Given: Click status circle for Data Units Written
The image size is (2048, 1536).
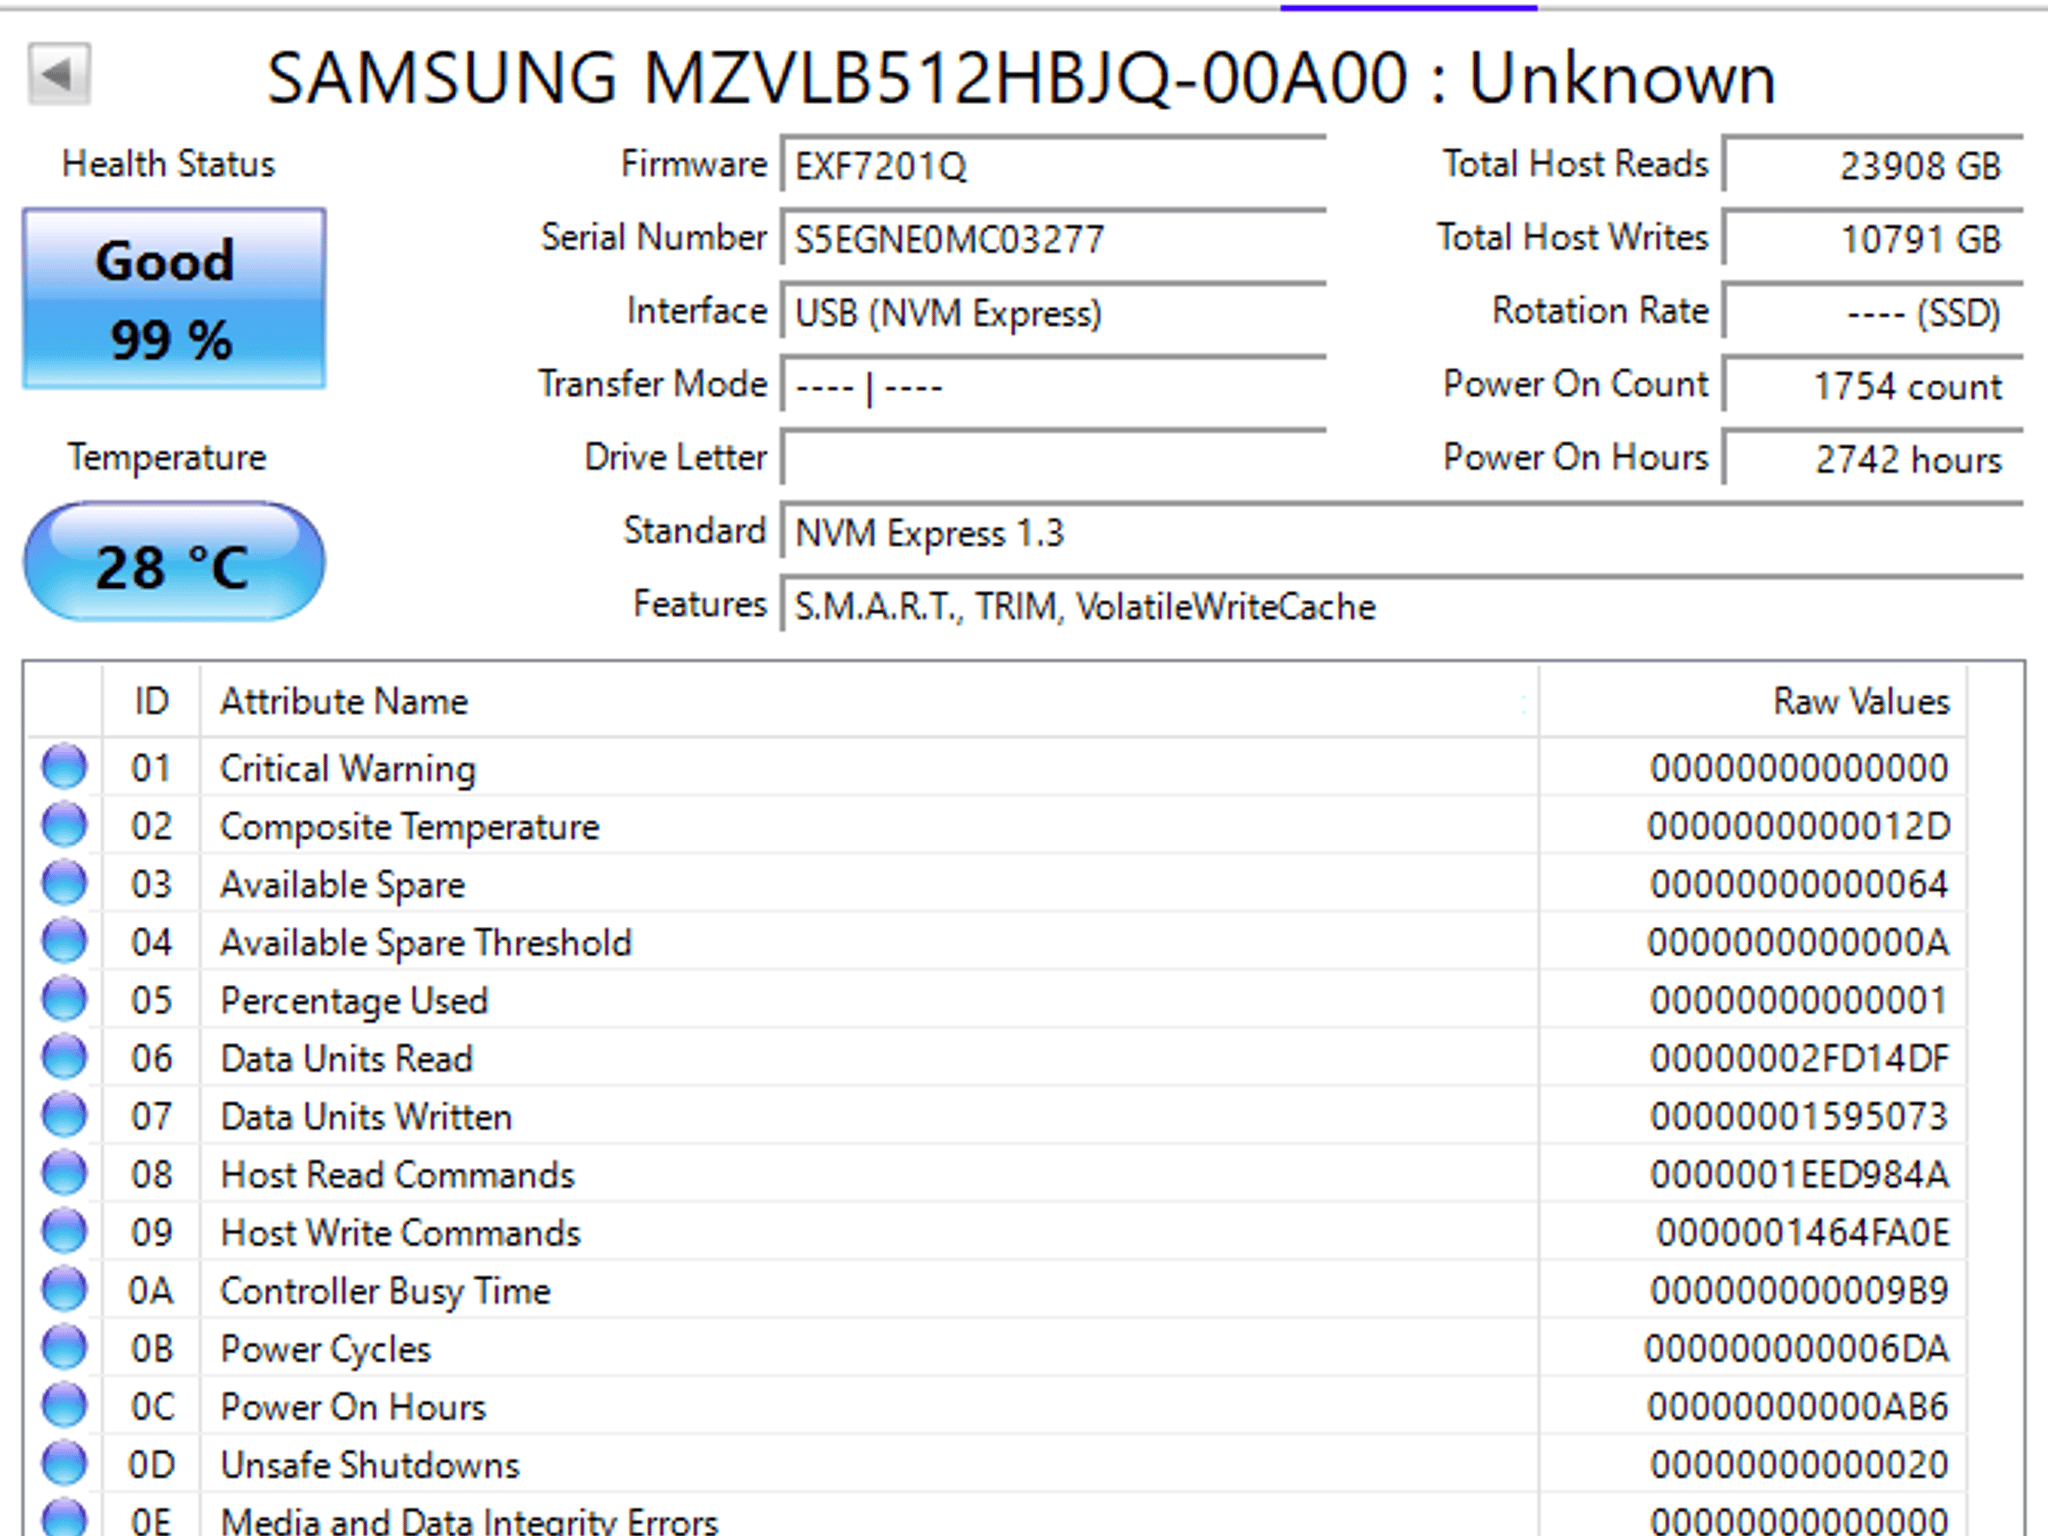Looking at the screenshot, I should tap(65, 1115).
